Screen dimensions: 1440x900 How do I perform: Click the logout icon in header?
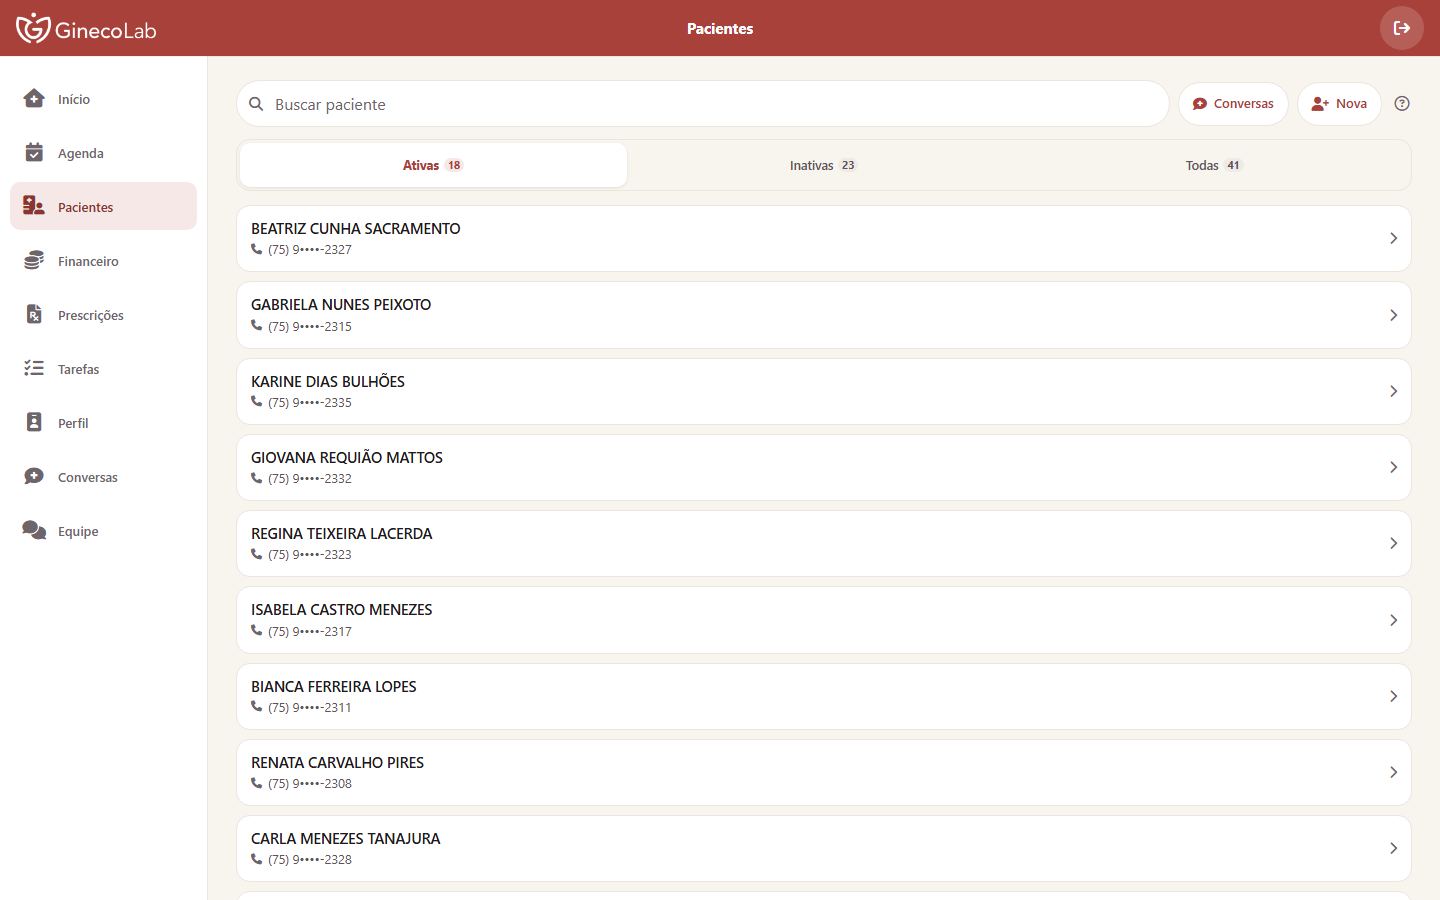click(1401, 28)
